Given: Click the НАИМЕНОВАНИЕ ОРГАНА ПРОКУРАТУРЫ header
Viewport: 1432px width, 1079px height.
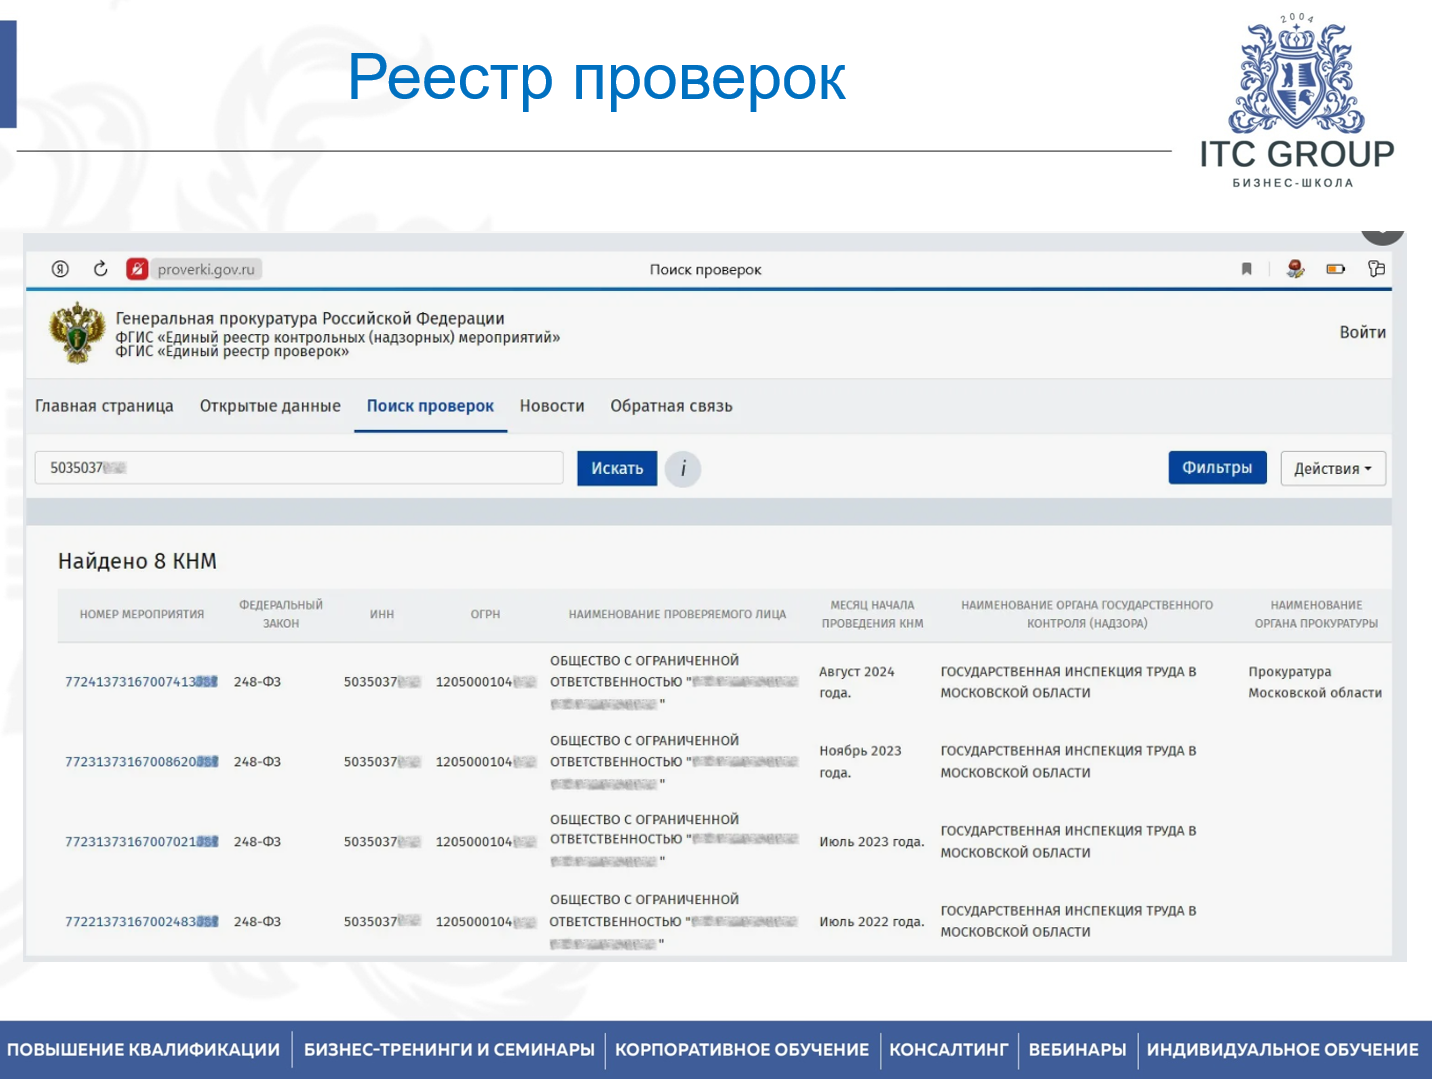Looking at the screenshot, I should point(1316,614).
